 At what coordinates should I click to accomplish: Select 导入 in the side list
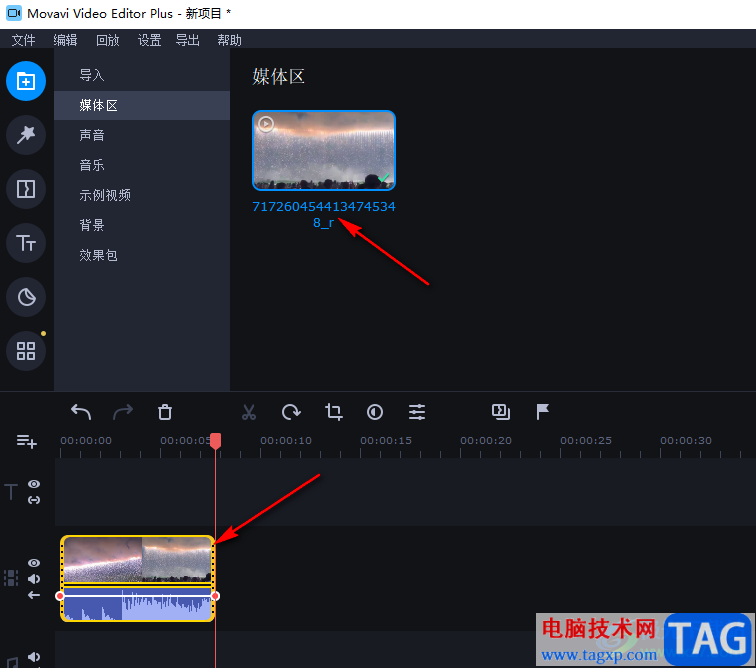pos(142,76)
